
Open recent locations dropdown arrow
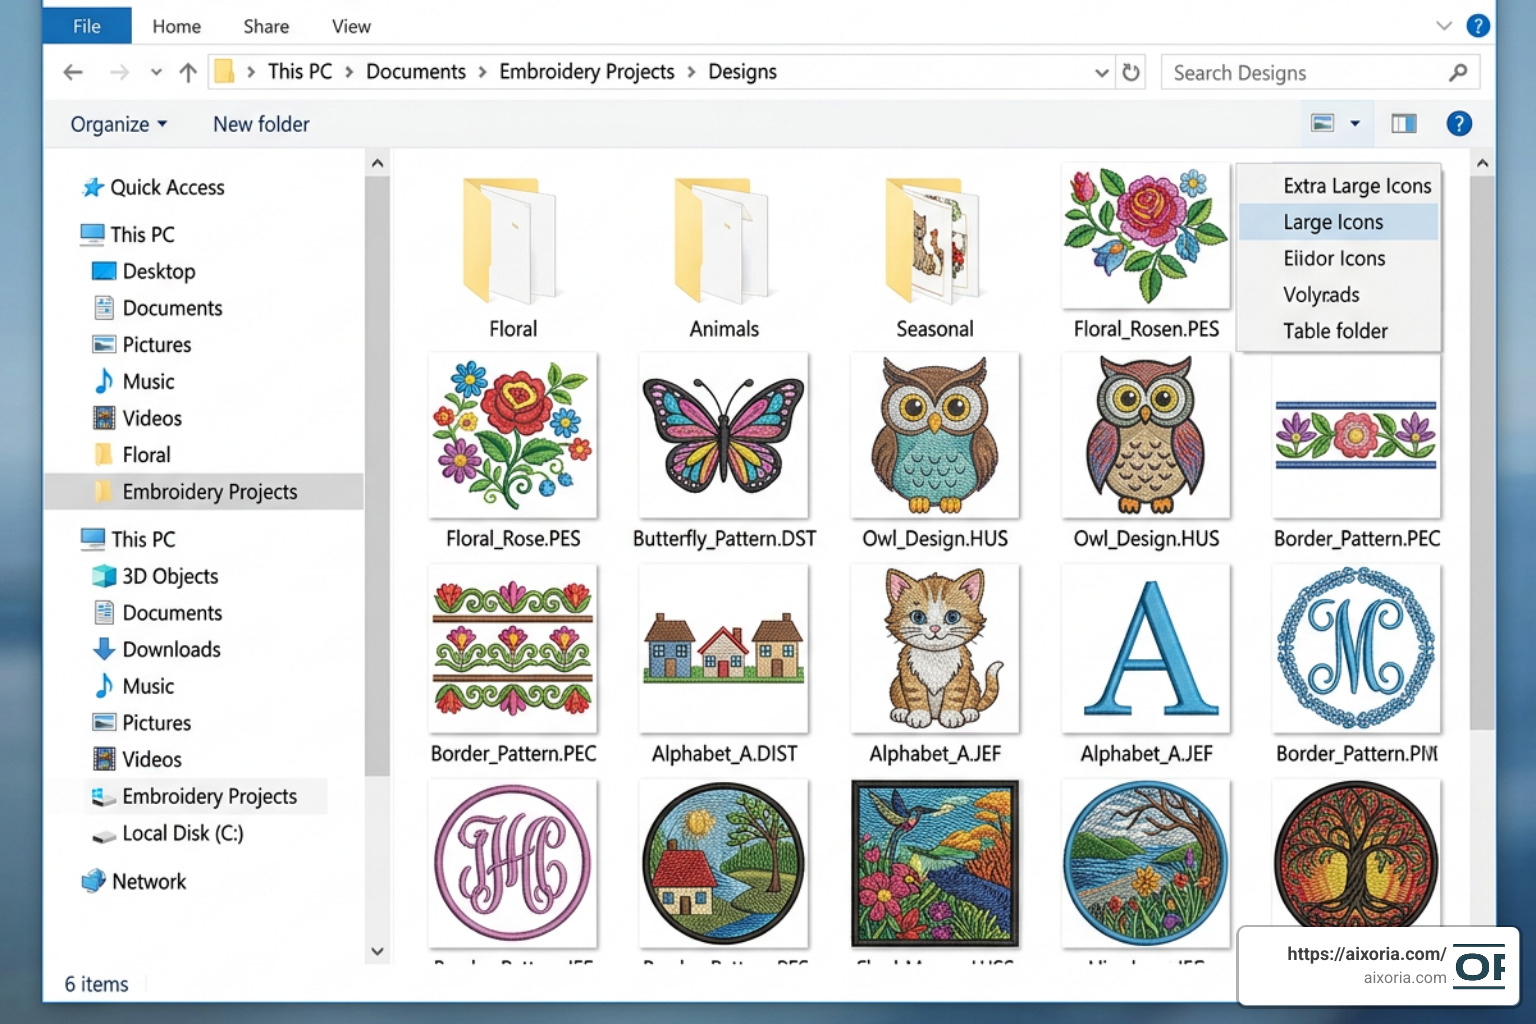pos(156,72)
